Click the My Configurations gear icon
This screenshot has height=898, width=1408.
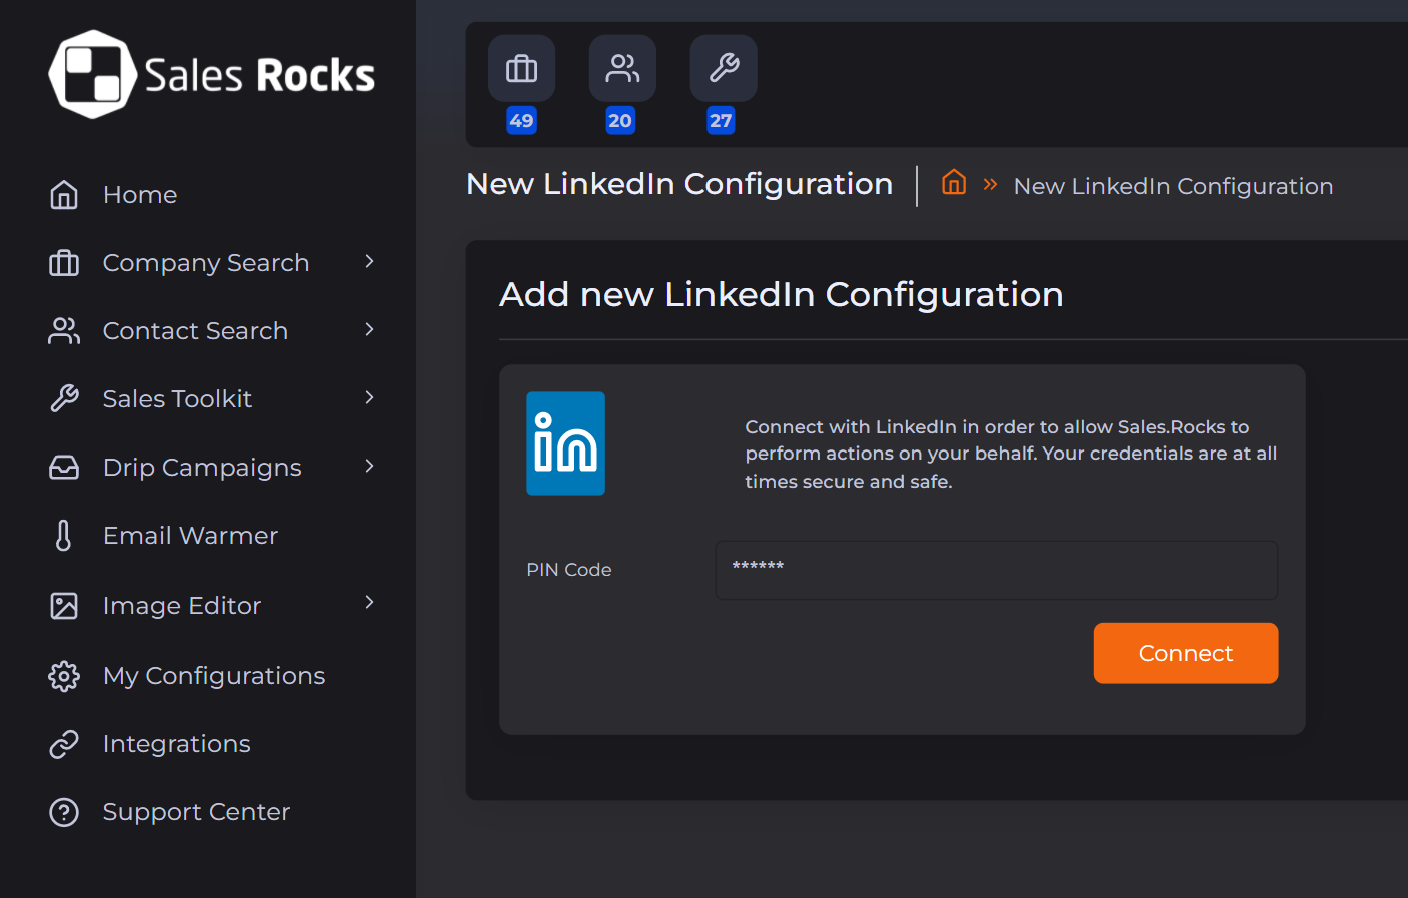pos(64,676)
